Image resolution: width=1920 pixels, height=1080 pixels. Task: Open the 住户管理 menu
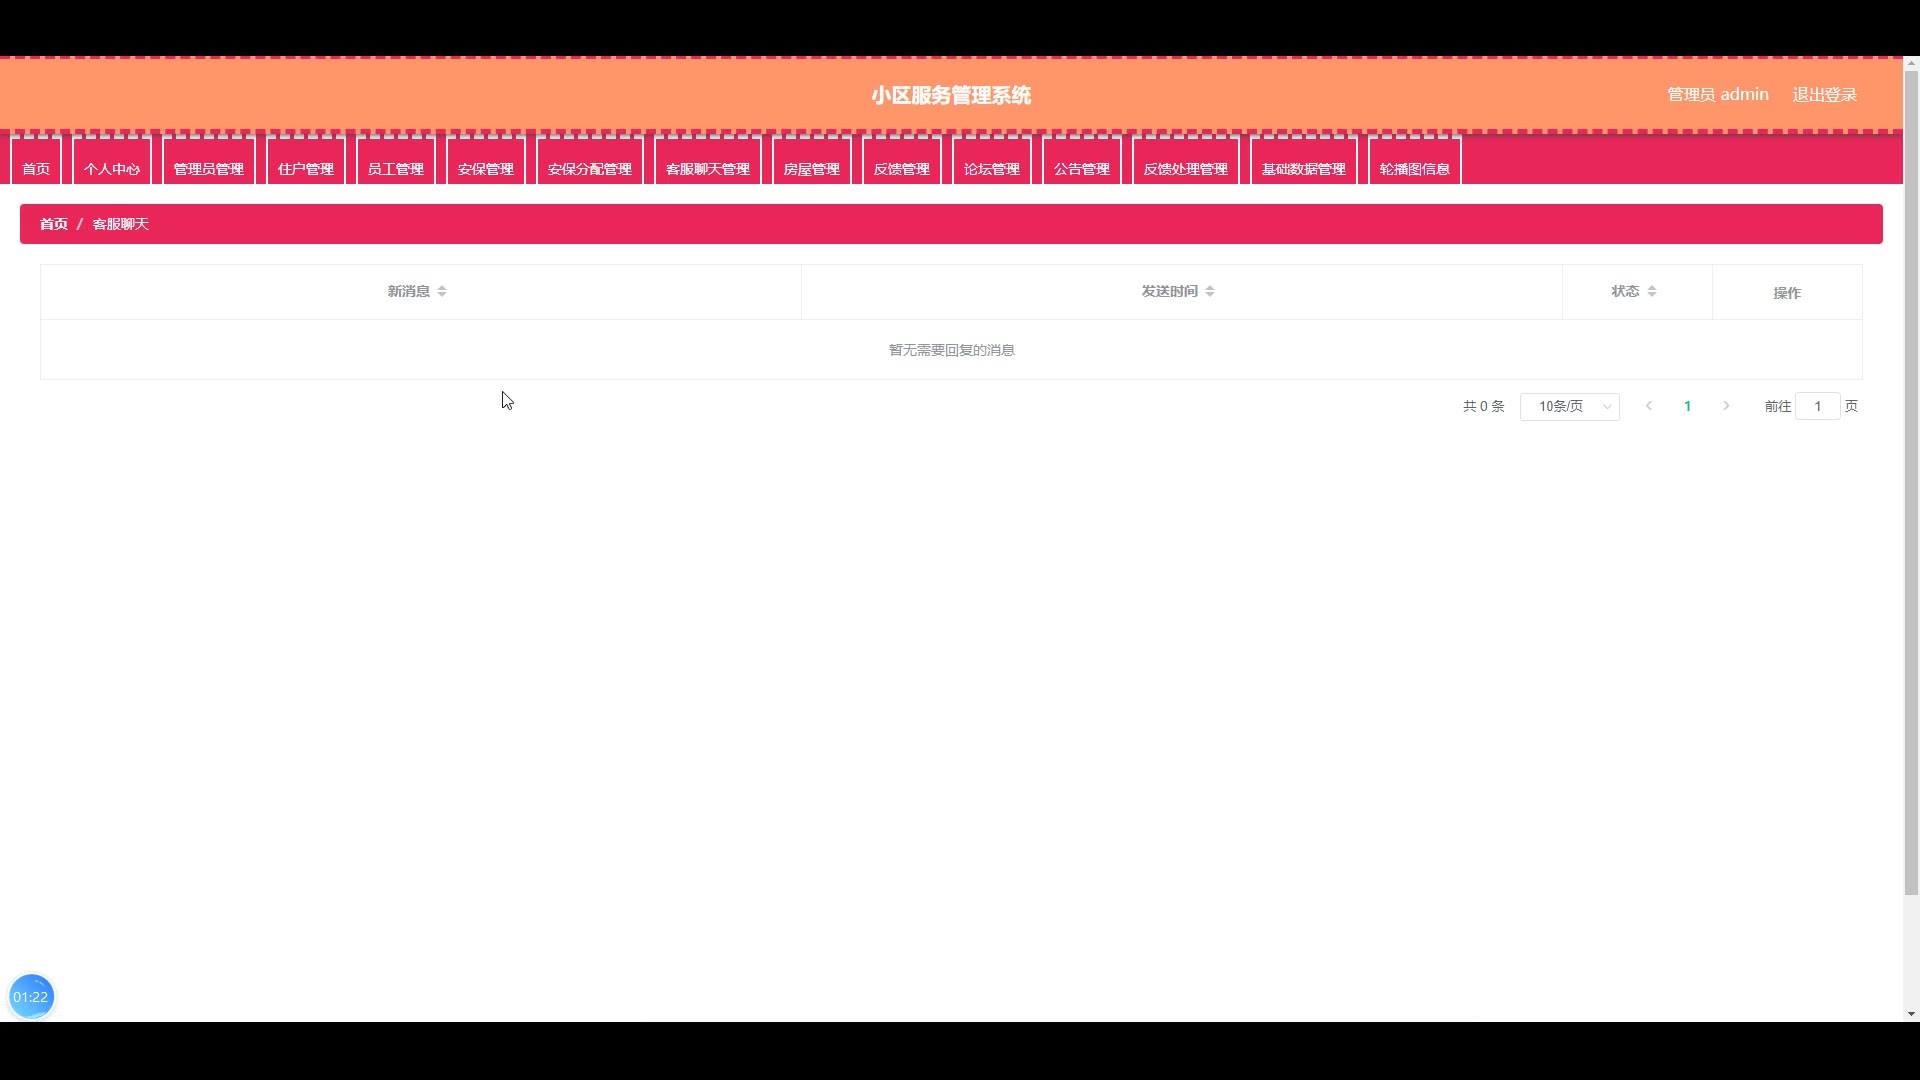(x=306, y=168)
